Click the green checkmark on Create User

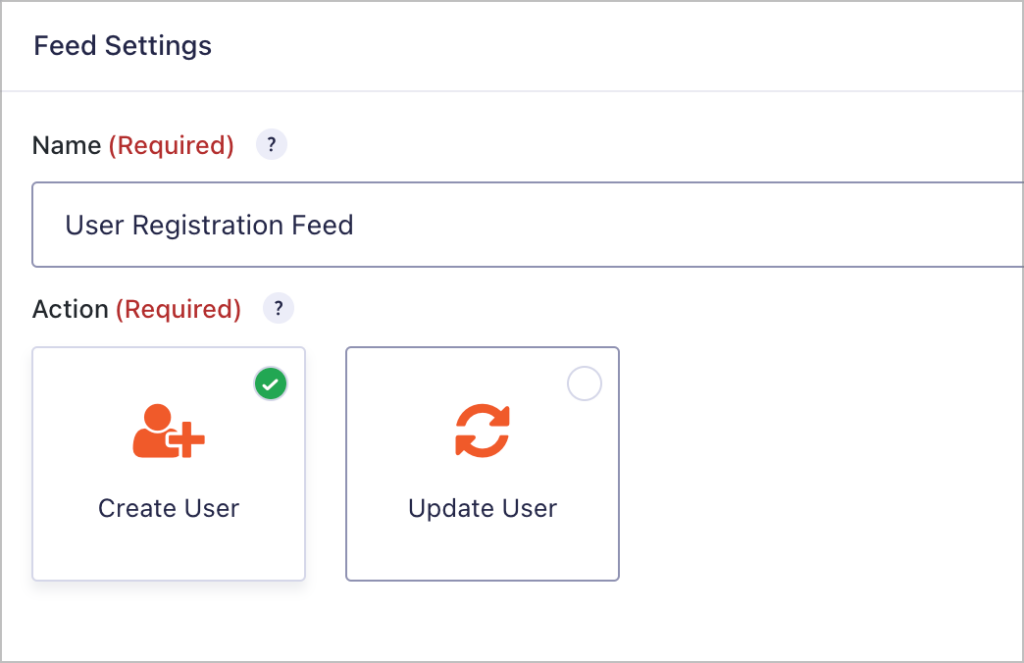(270, 384)
